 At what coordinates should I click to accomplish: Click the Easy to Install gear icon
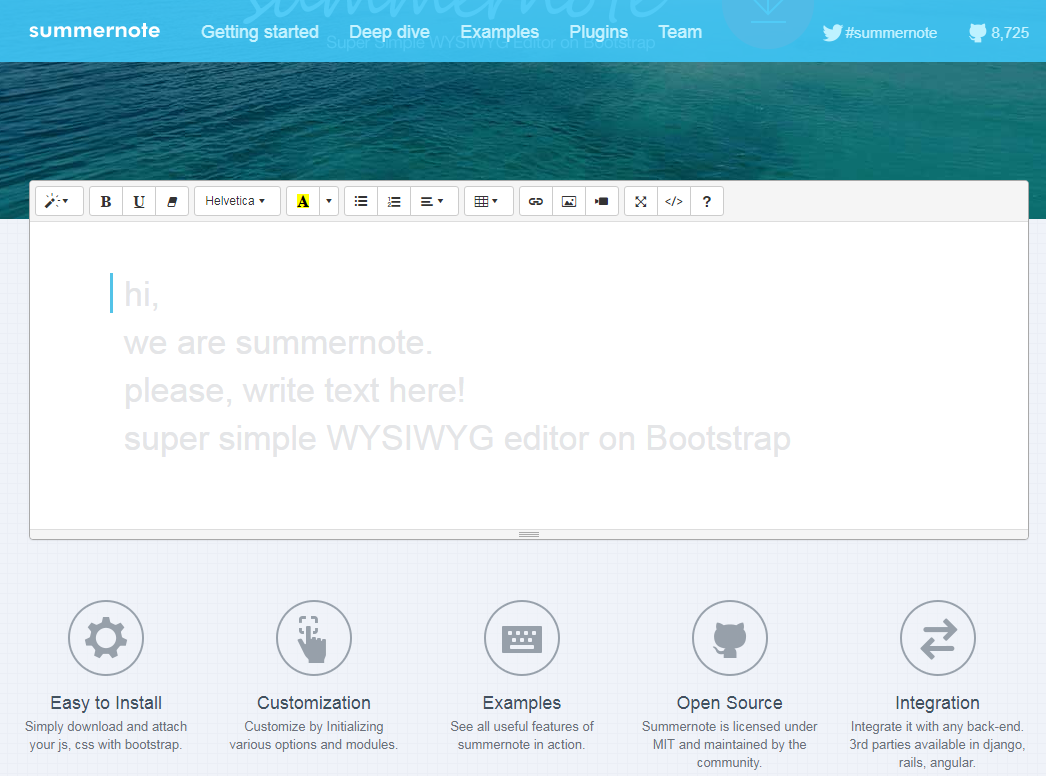[x=106, y=638]
